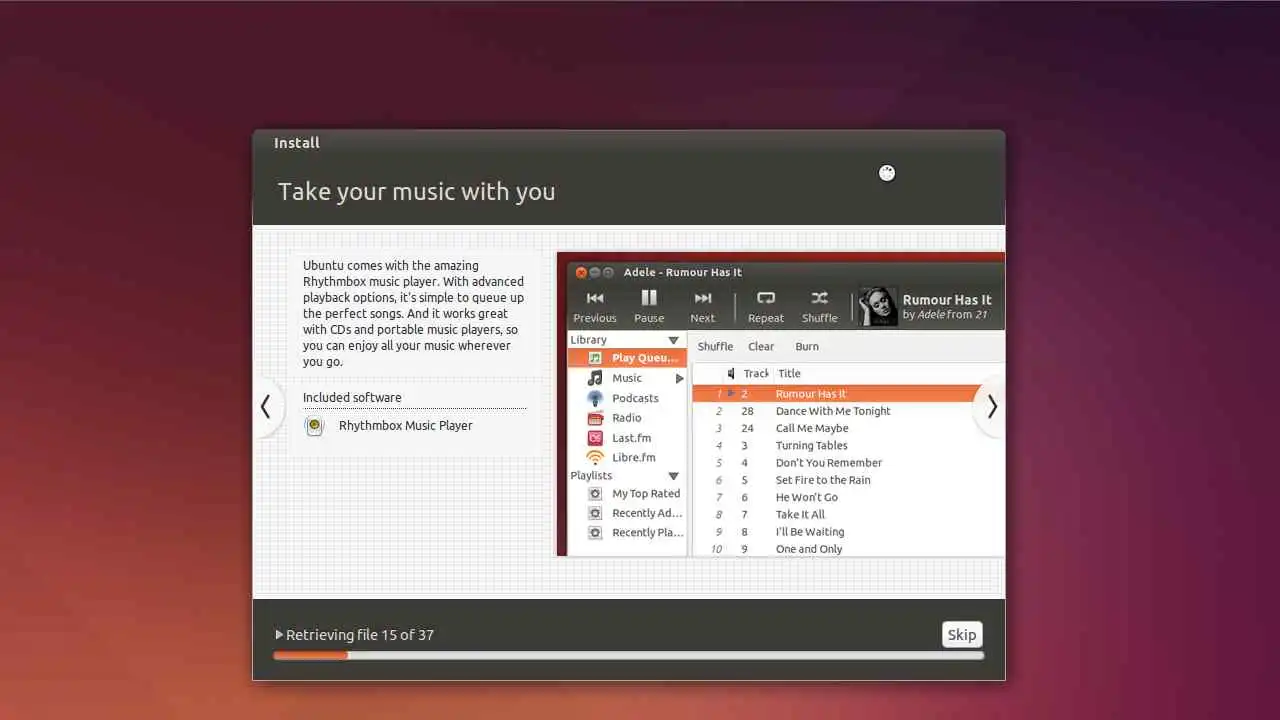
Task: Click the installation progress bar
Action: coord(628,656)
